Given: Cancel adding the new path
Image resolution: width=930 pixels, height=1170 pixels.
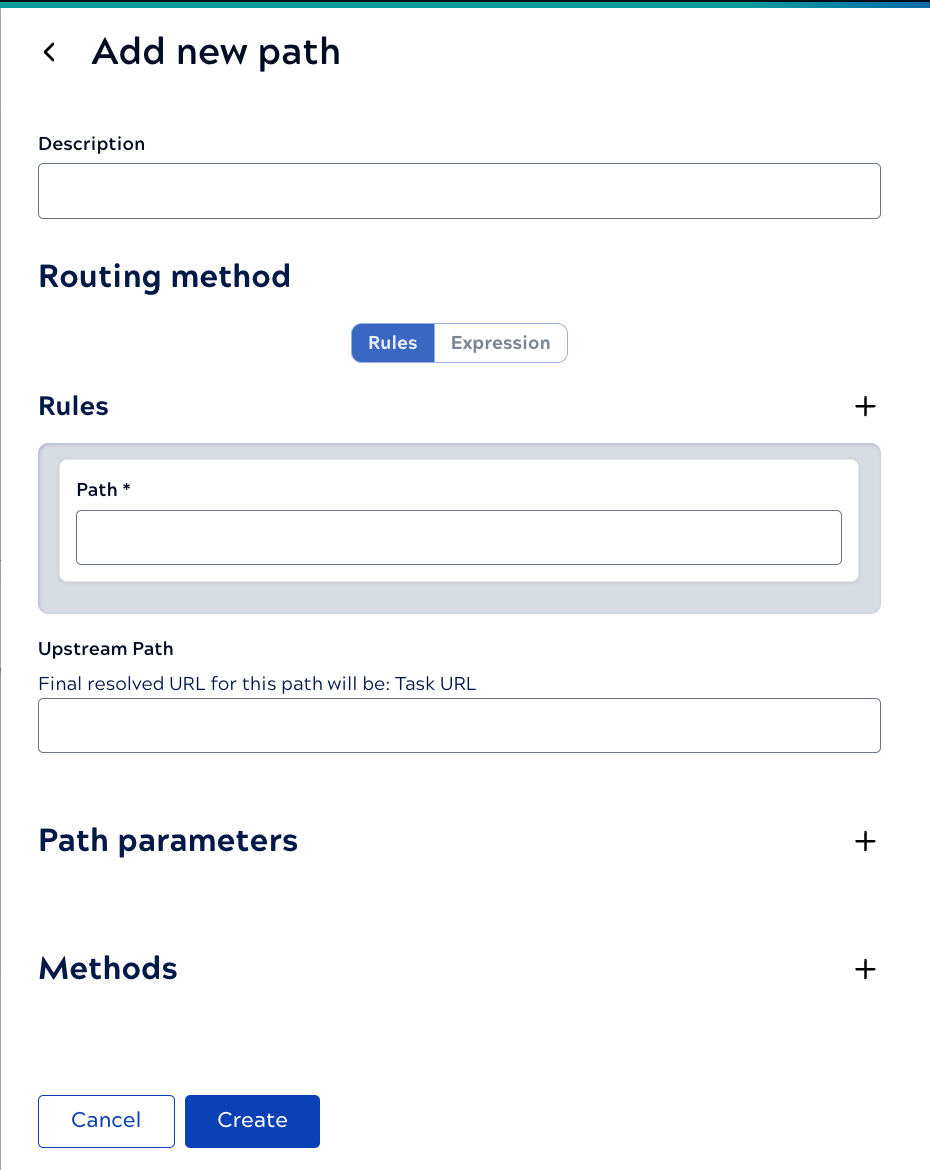Looking at the screenshot, I should point(106,1121).
